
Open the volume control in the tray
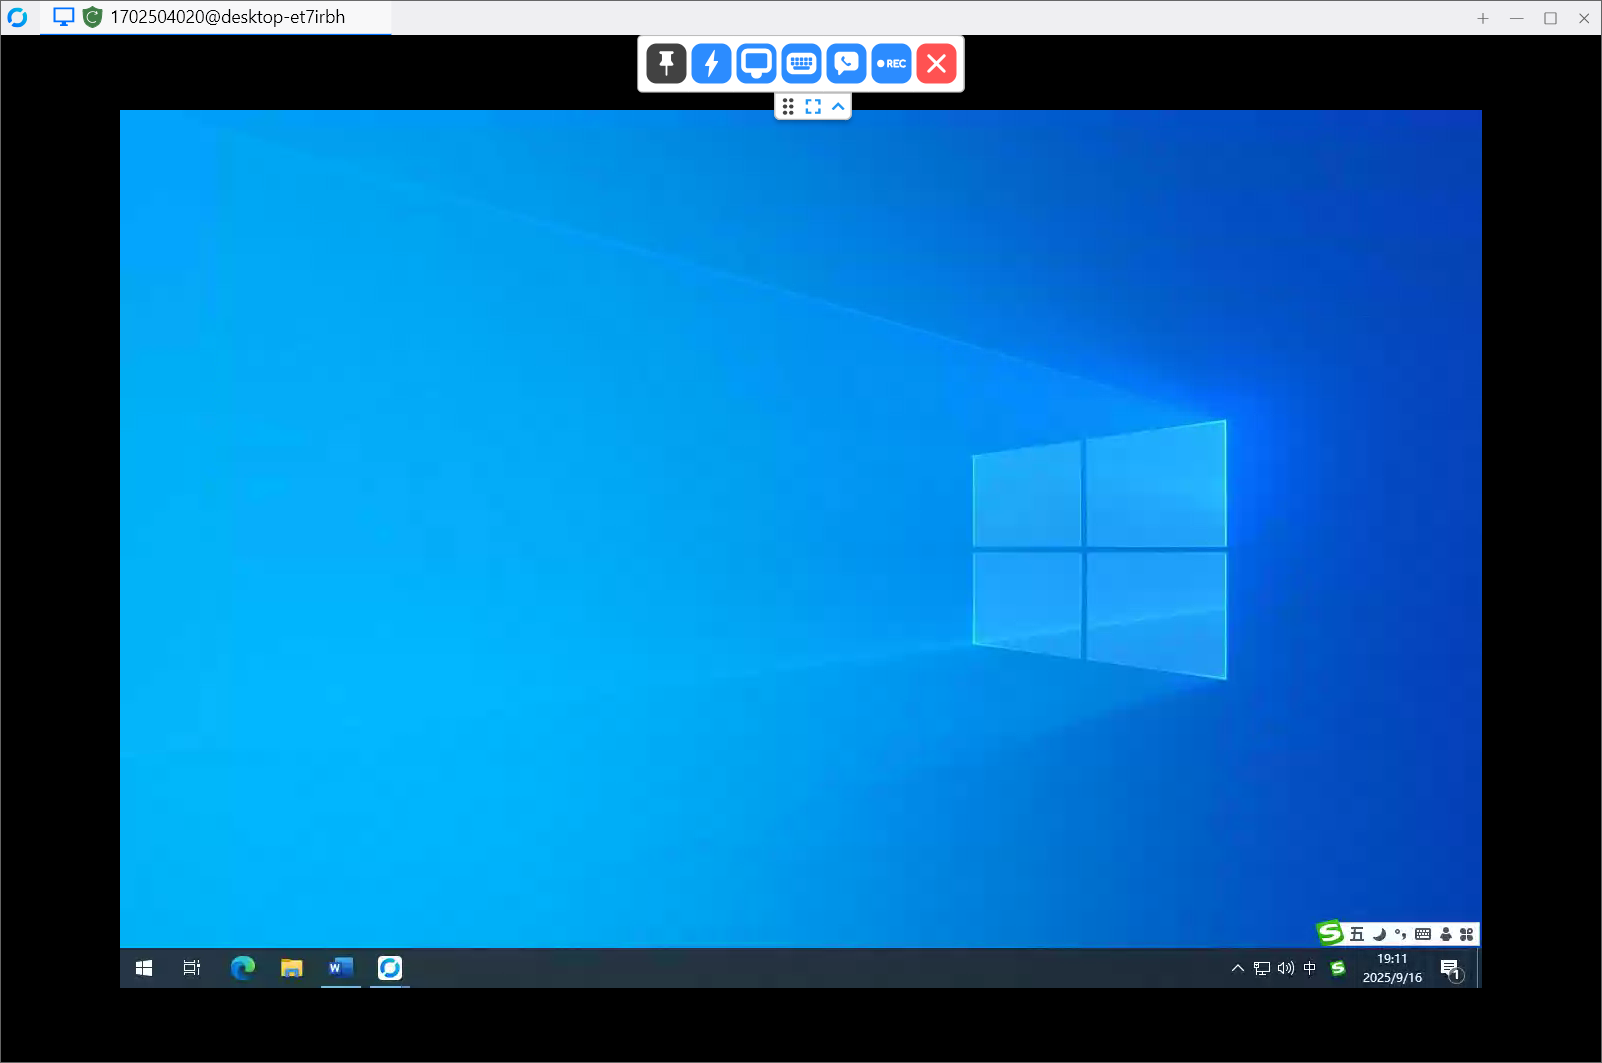click(1286, 968)
